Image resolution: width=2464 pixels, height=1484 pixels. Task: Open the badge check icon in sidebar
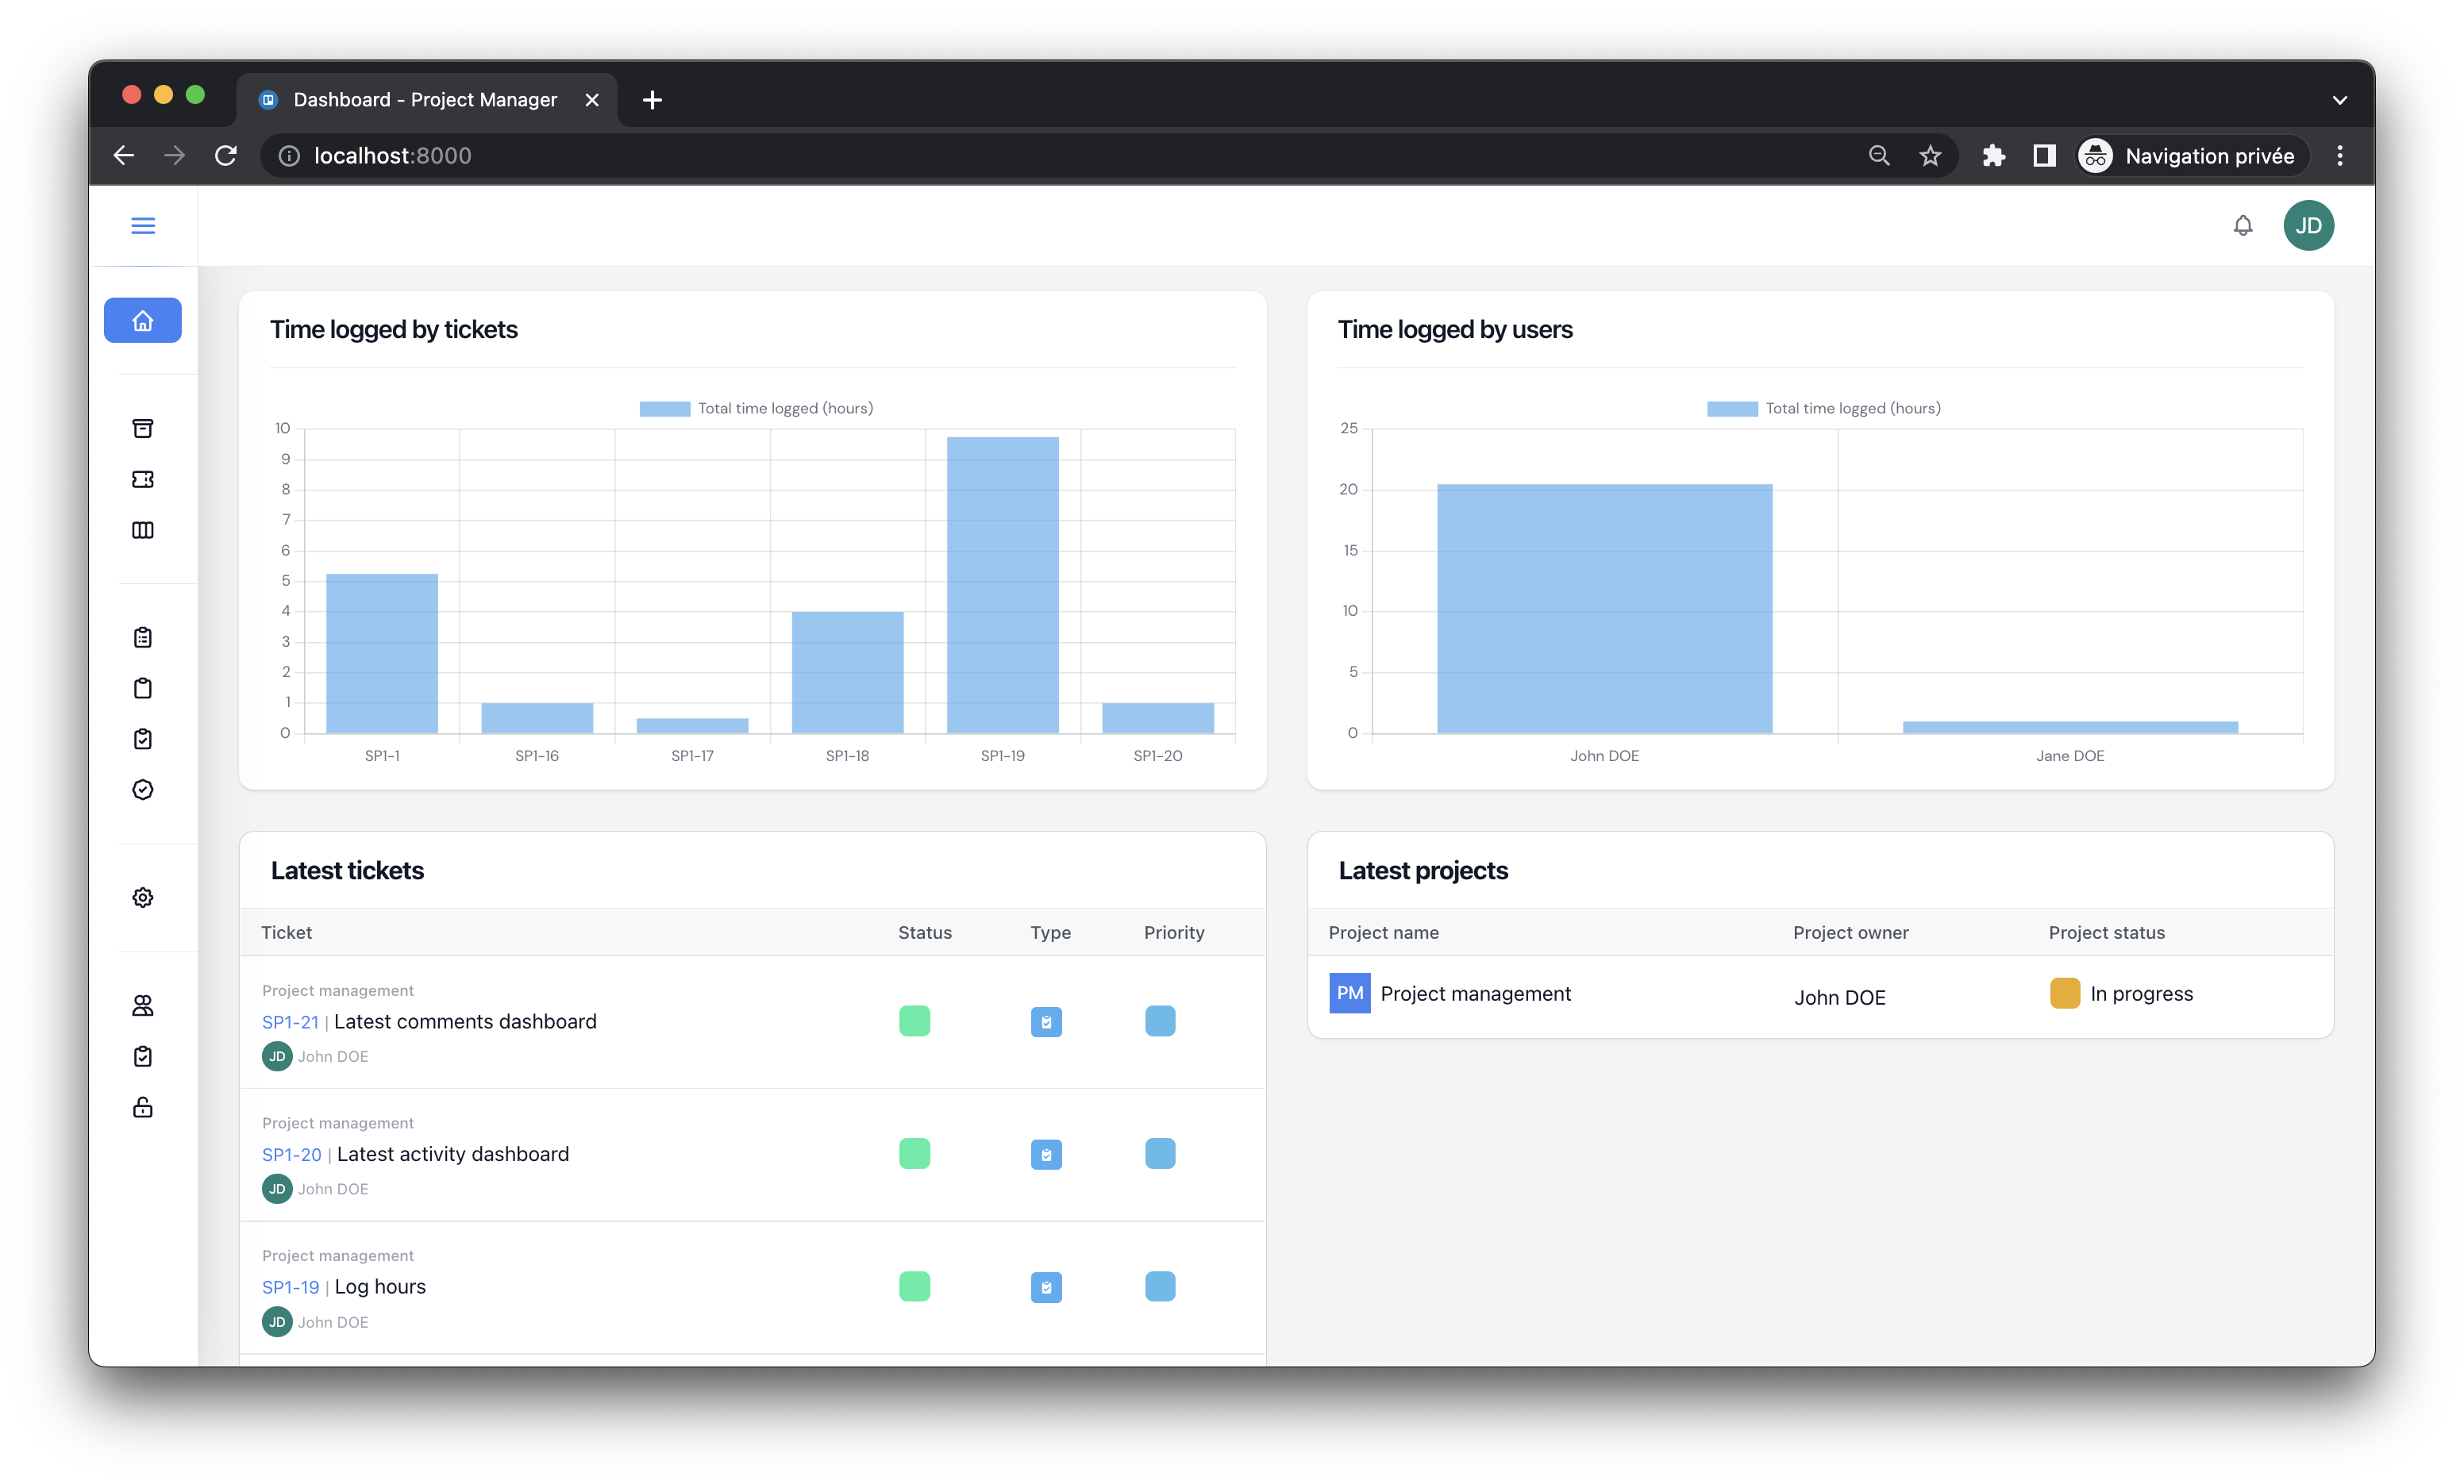tap(143, 790)
